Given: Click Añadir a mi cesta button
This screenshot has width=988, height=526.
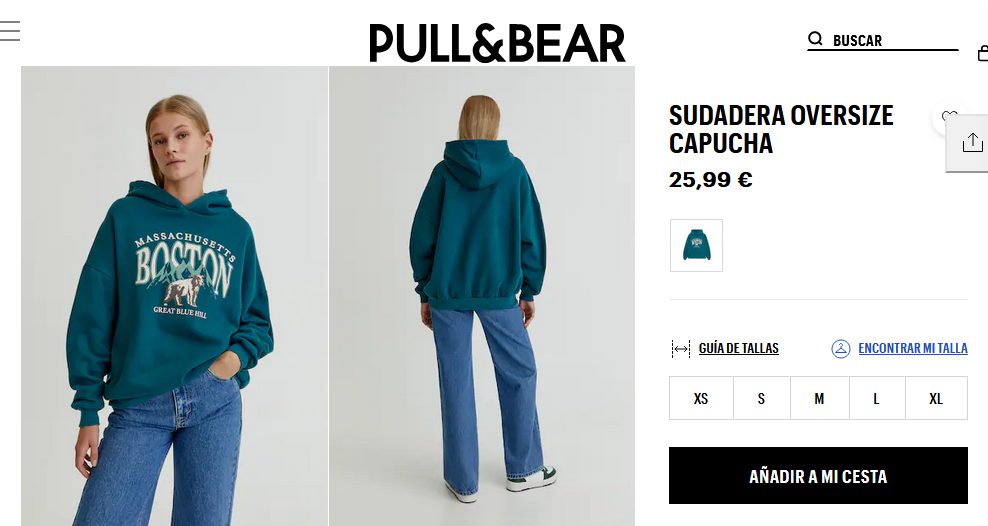Looking at the screenshot, I should tap(818, 476).
